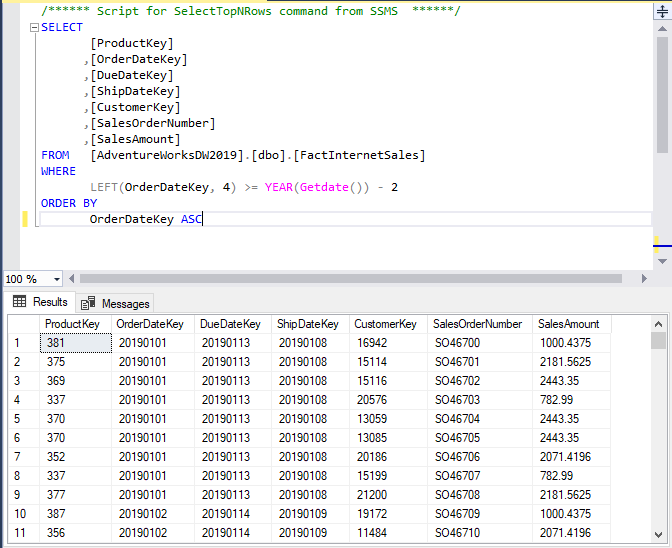Click DueDateKey cell in row 11

coord(233,533)
